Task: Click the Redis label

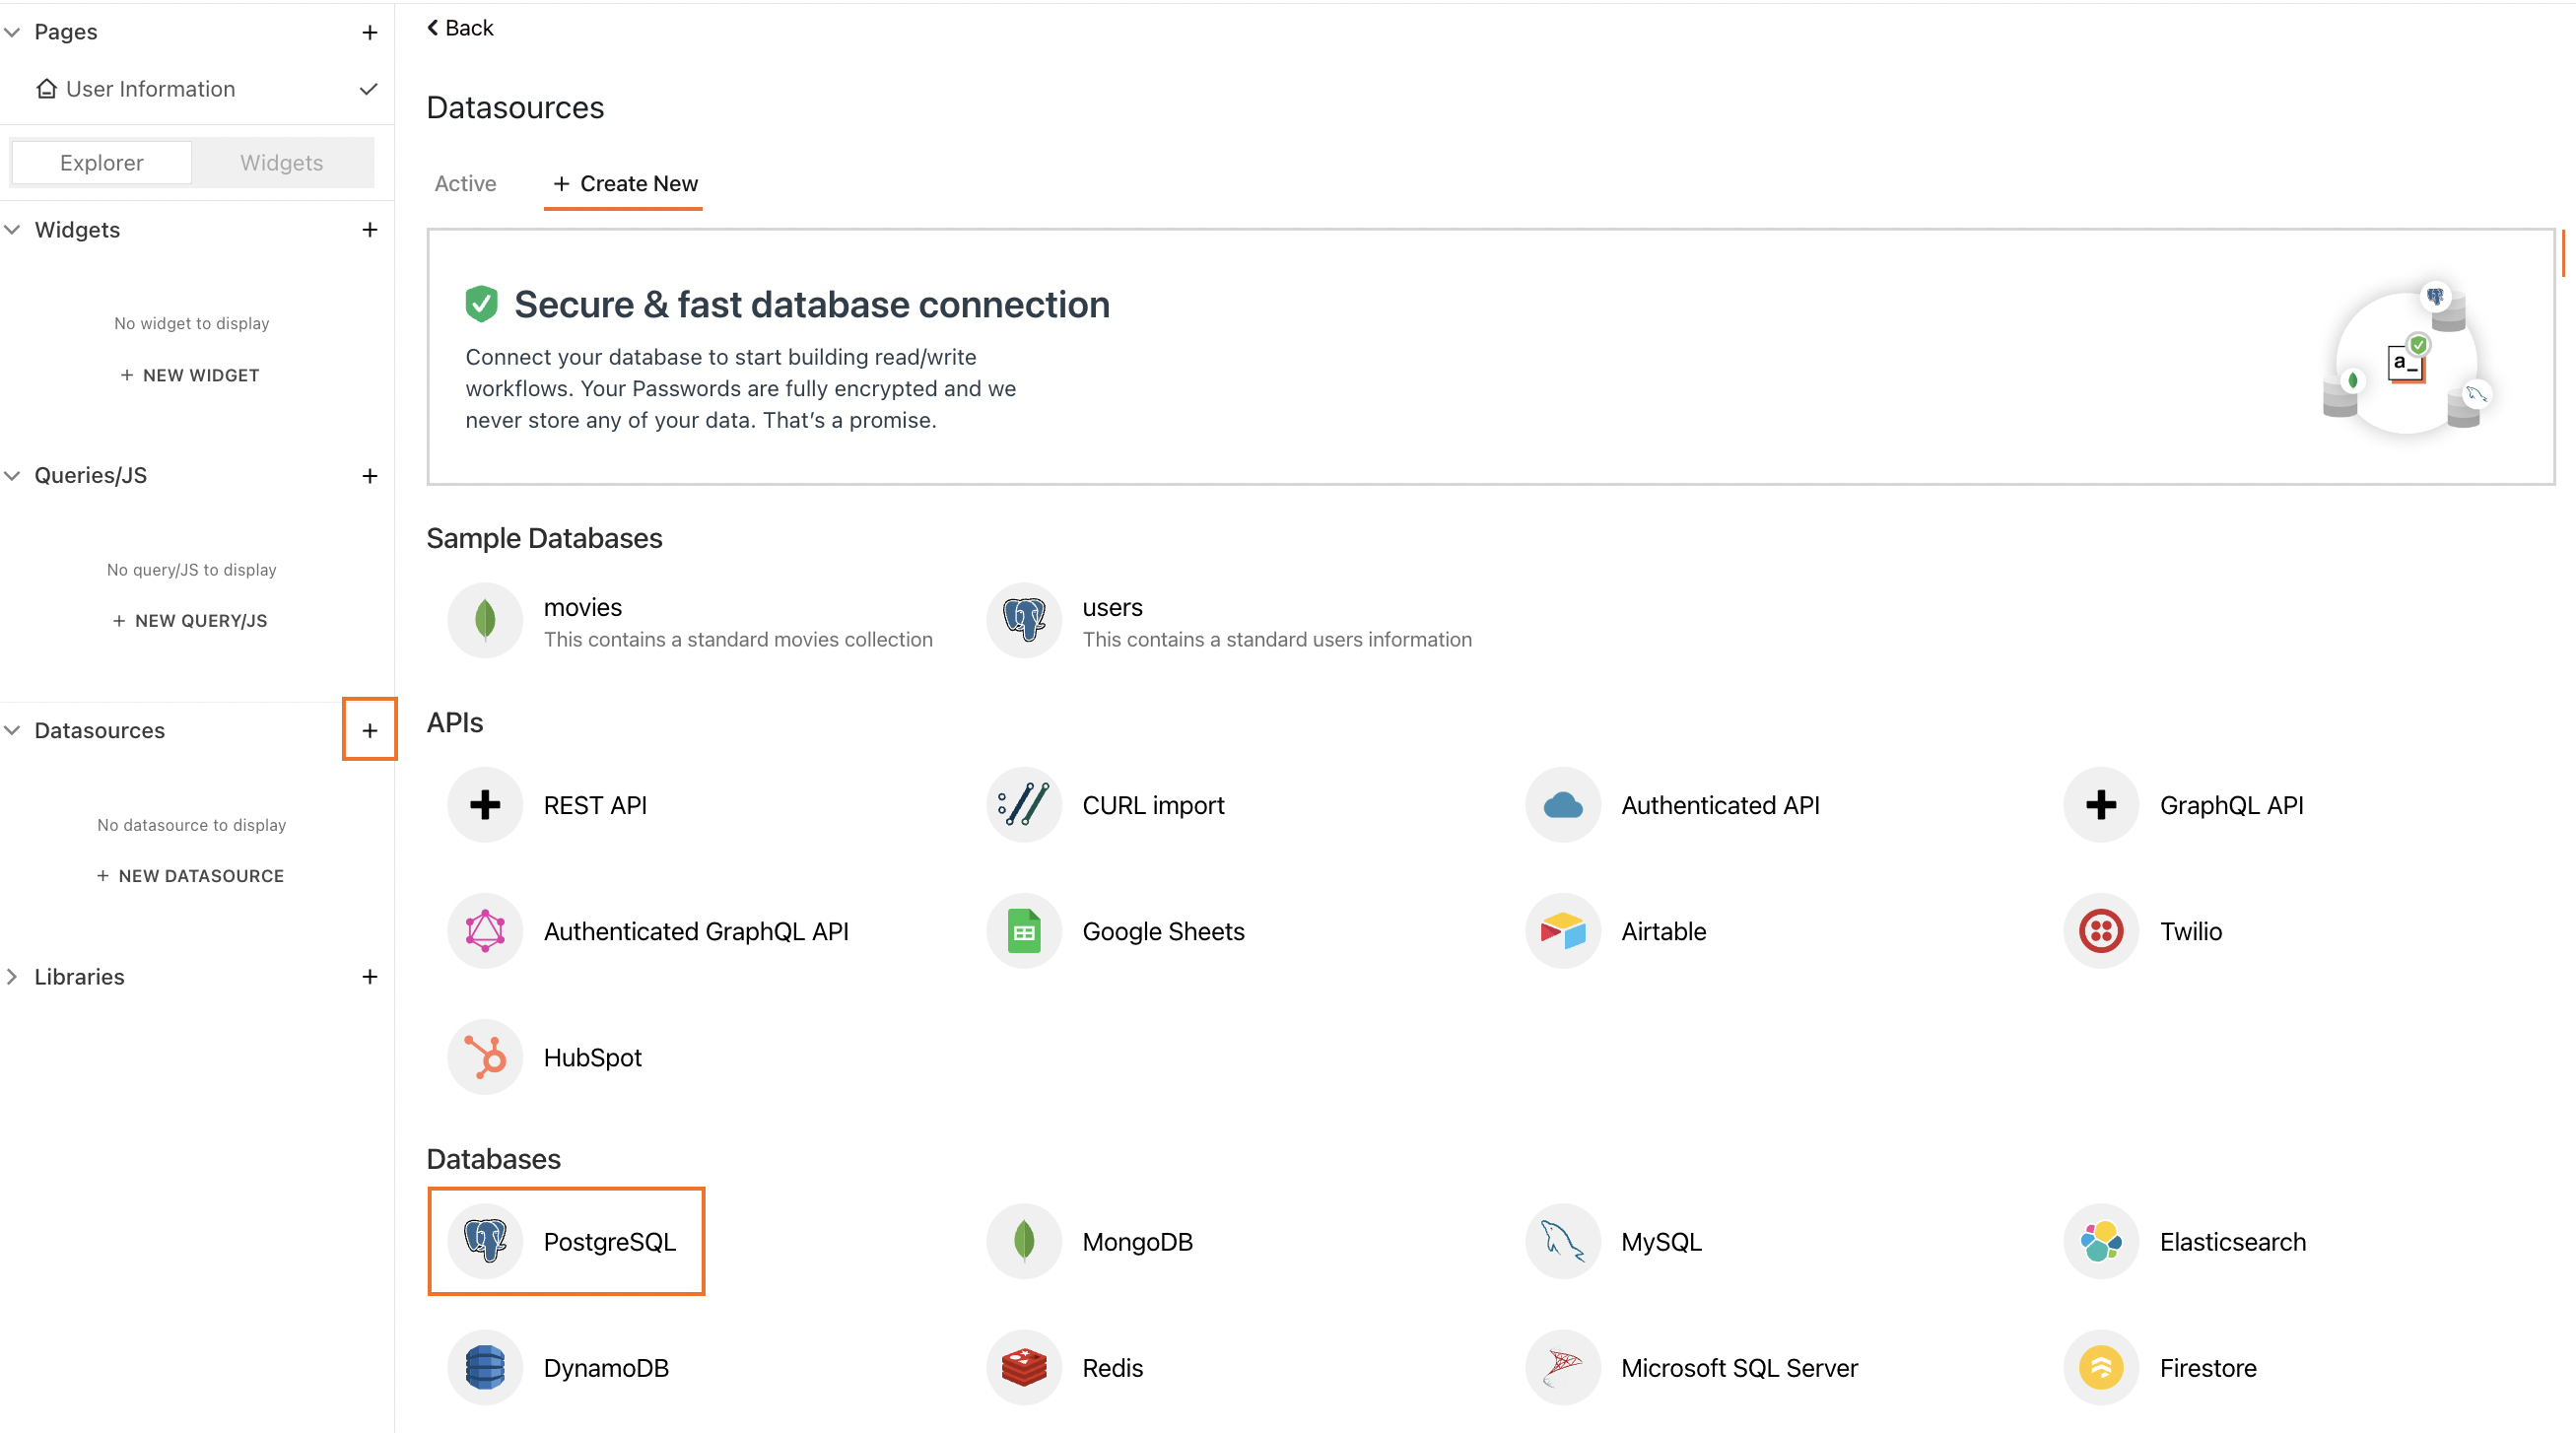Action: tap(1113, 1368)
